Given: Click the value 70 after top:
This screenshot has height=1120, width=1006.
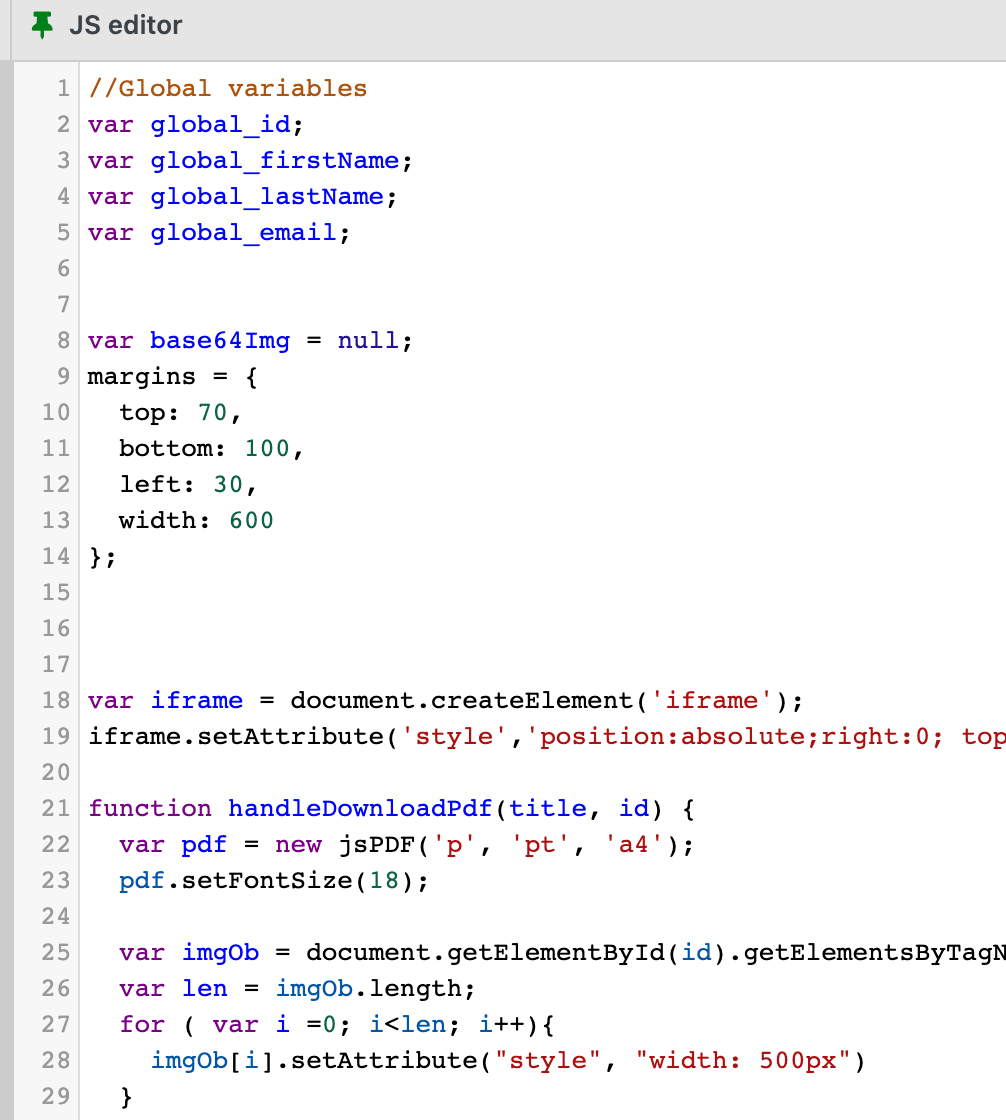Looking at the screenshot, I should point(212,413).
